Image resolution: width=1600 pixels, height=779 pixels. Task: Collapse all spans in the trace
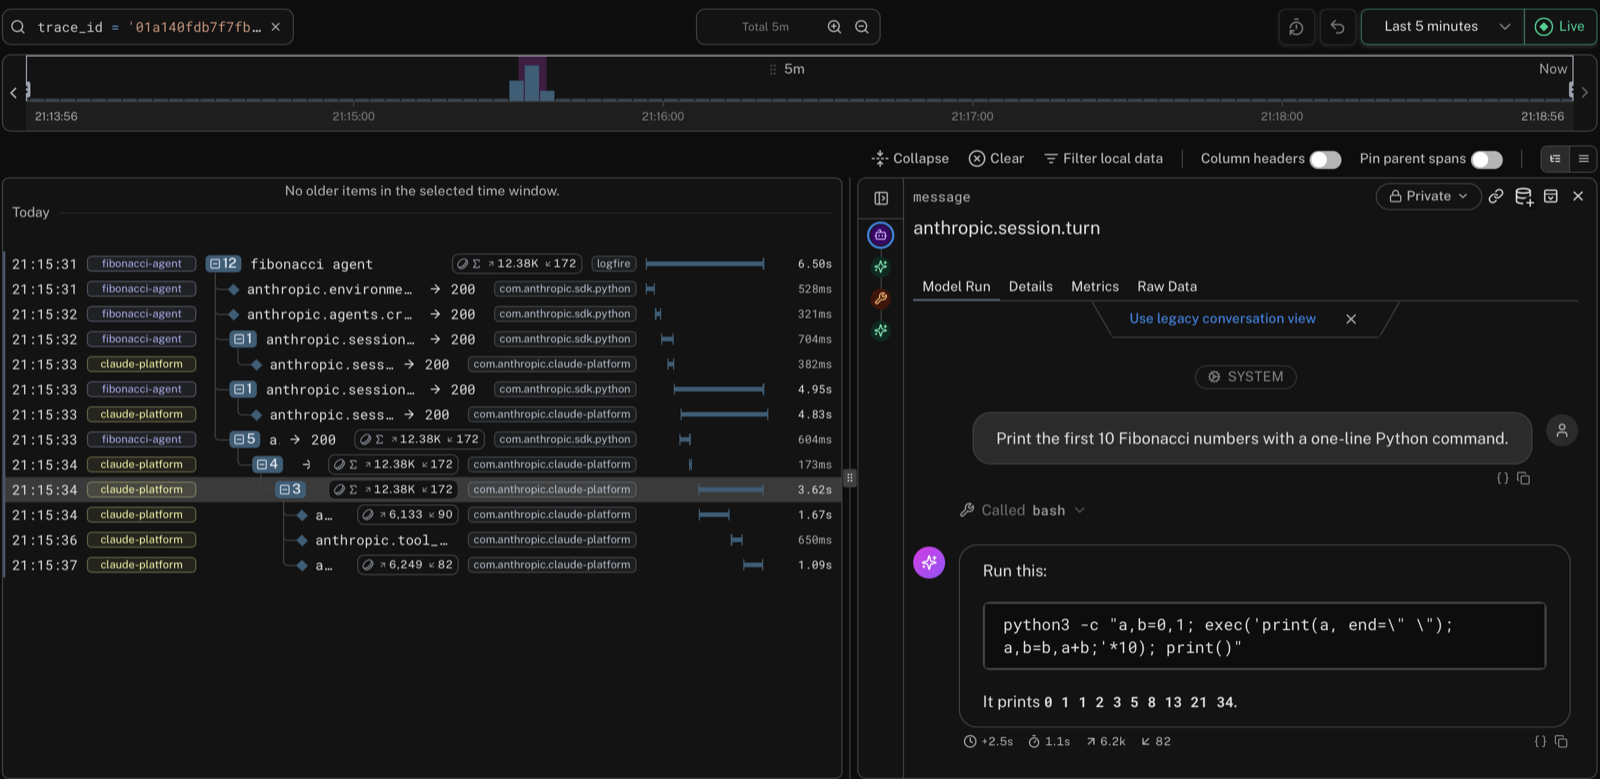point(910,158)
